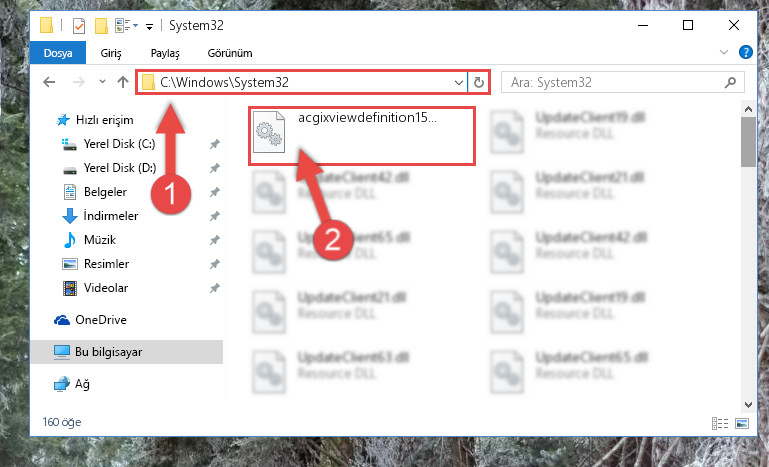The image size is (769, 467).
Task: Expand the ribbon with the chevron
Action: click(723, 52)
